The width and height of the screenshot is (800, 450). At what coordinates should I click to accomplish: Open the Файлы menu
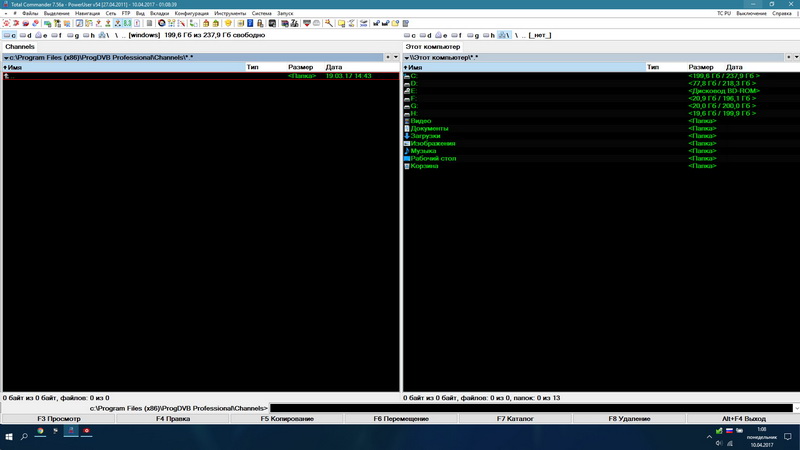(x=30, y=13)
